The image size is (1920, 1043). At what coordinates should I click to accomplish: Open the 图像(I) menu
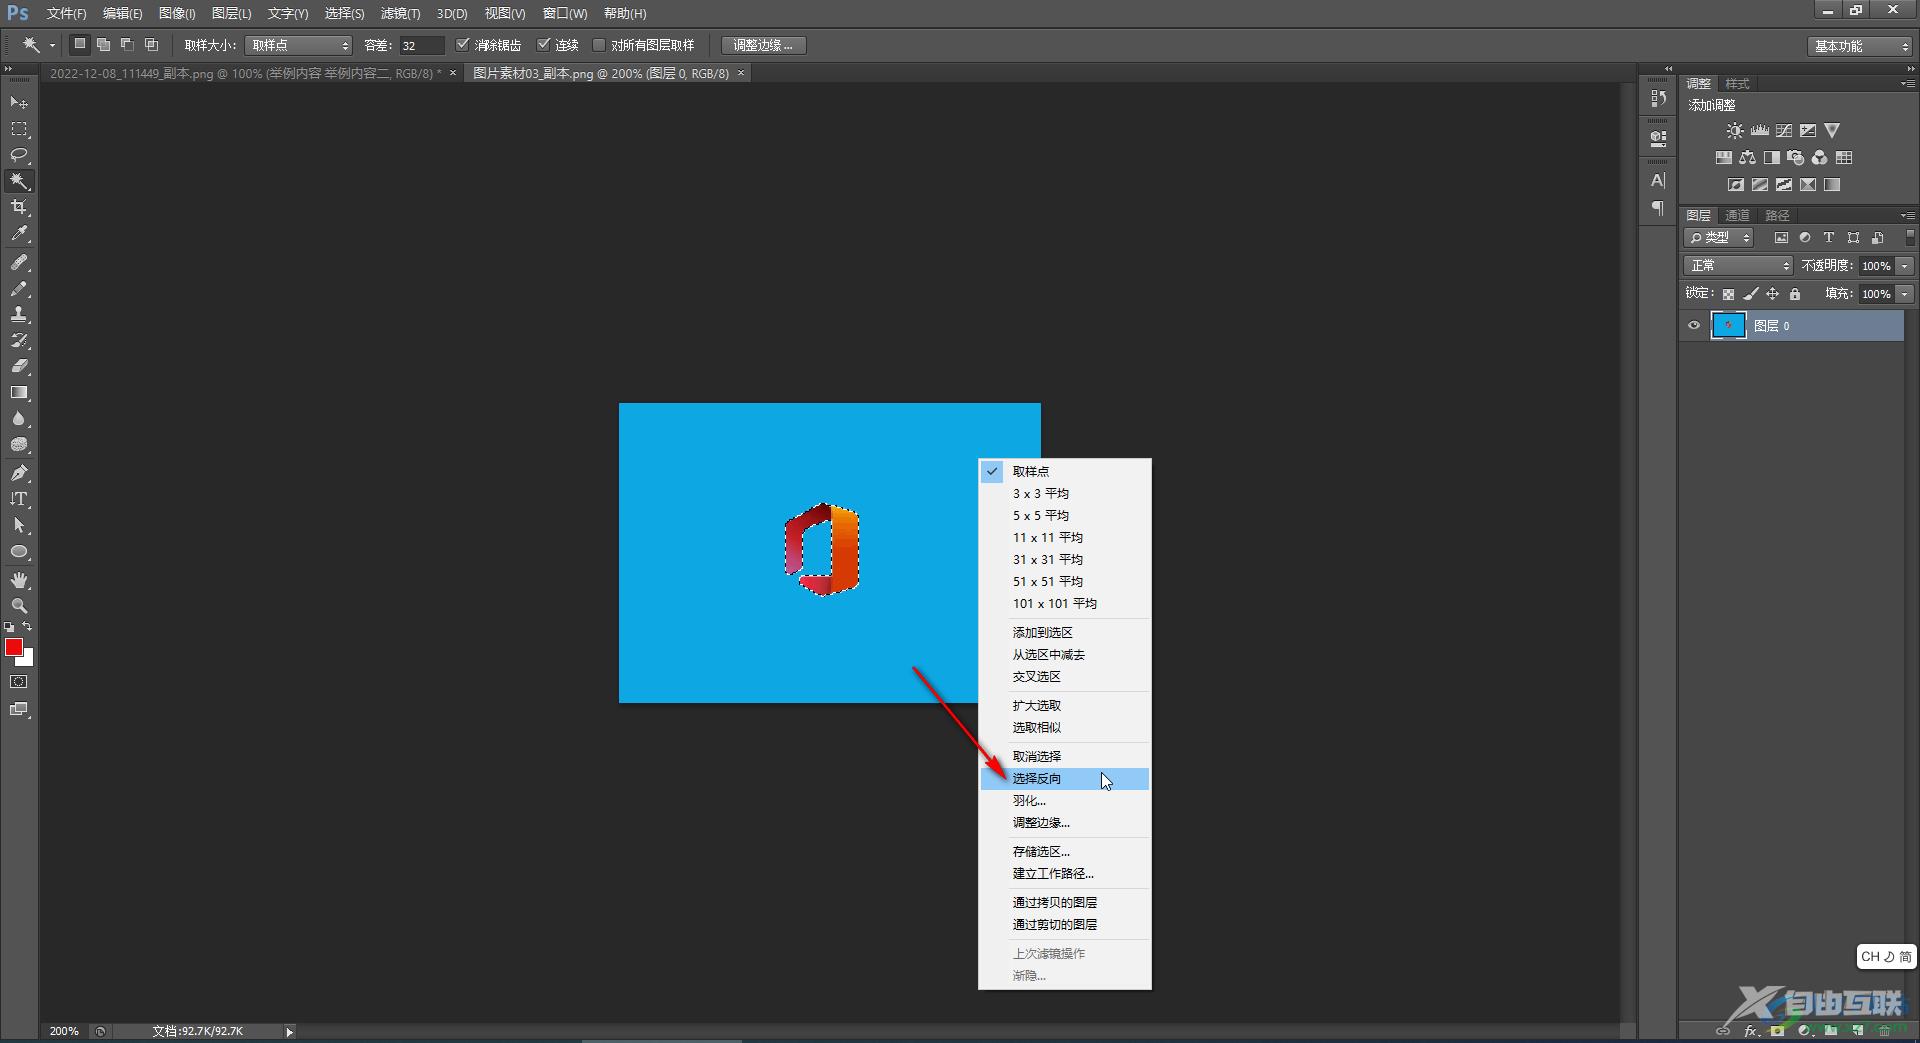point(177,14)
